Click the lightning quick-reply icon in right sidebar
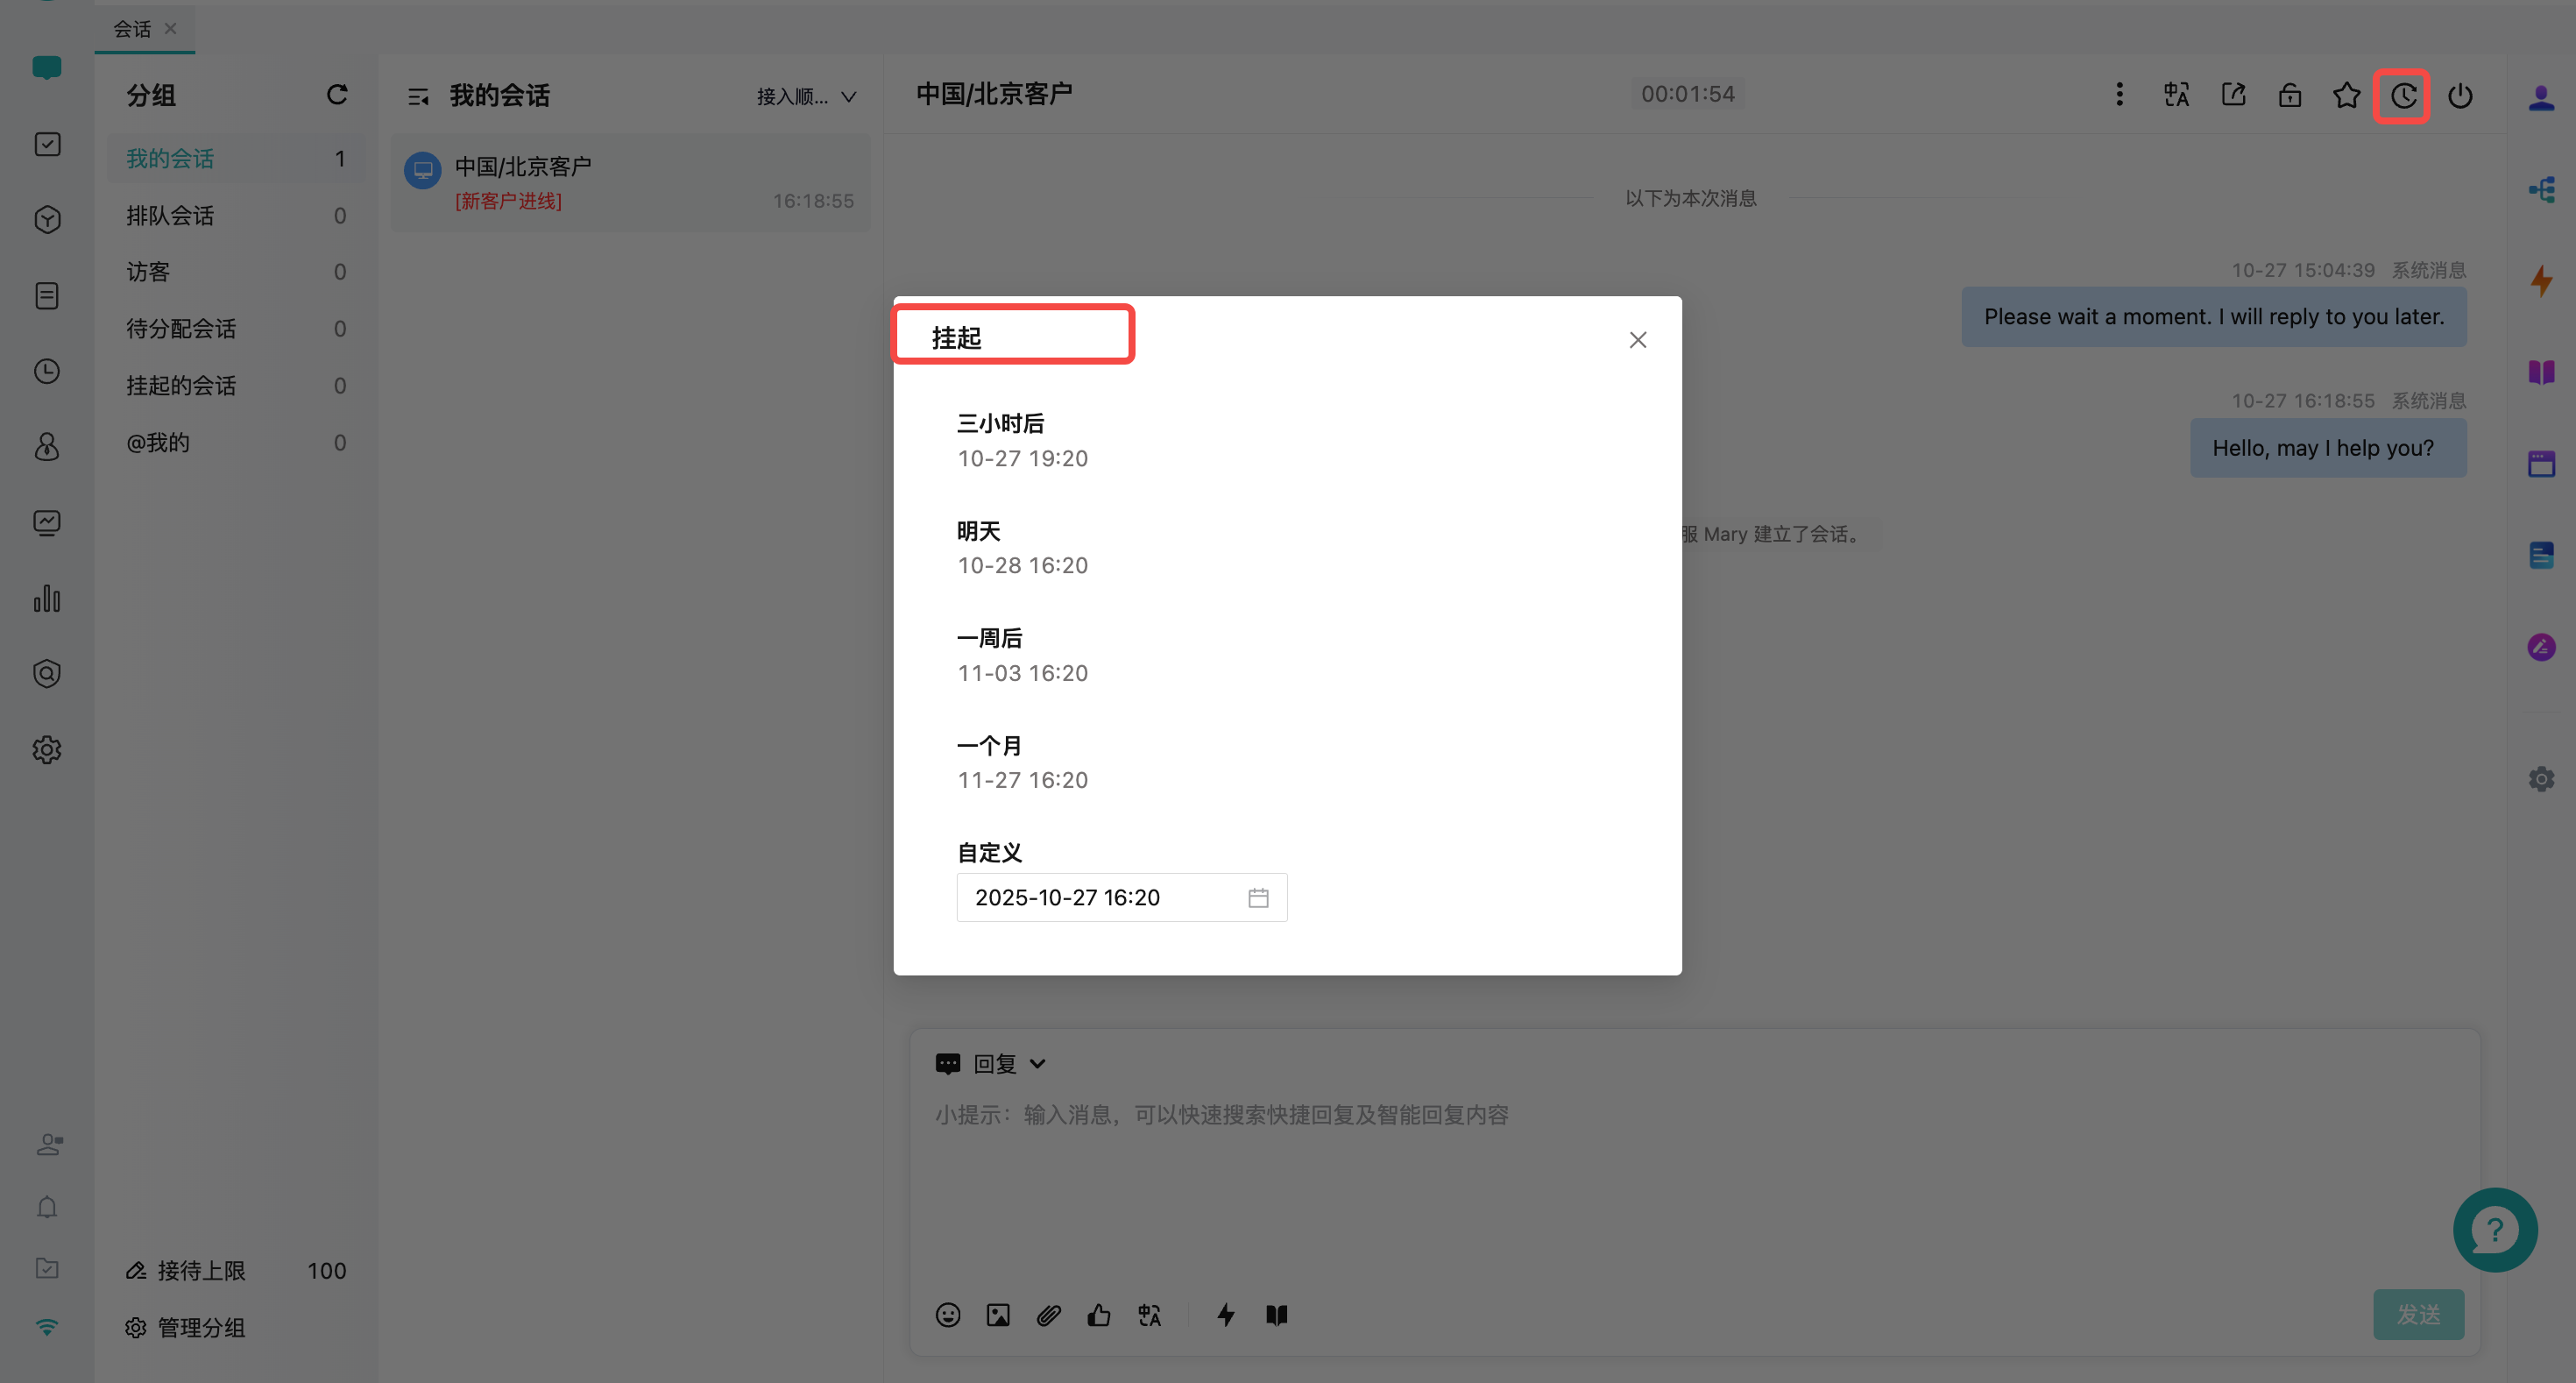 2543,281
